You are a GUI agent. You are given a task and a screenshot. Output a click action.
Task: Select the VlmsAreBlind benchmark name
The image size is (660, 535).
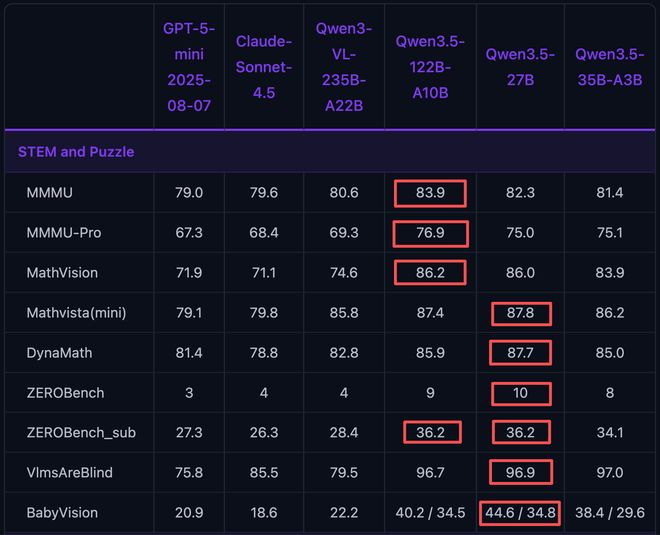pyautogui.click(x=68, y=473)
